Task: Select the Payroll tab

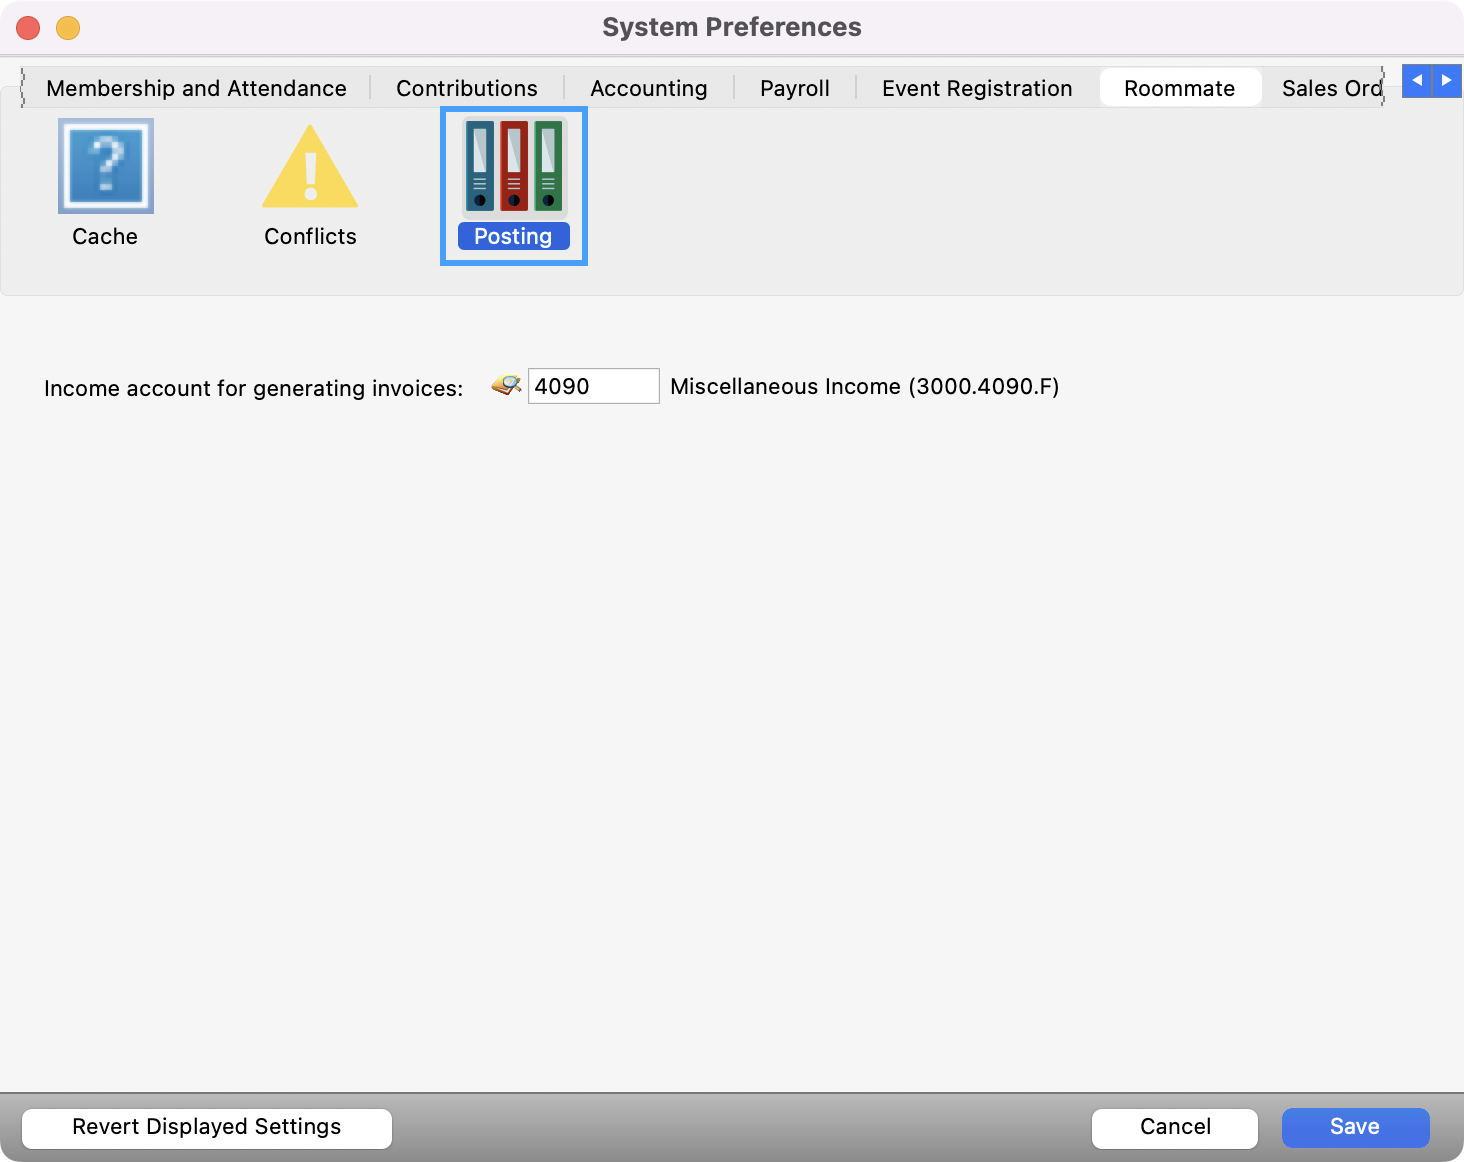Action: point(794,88)
